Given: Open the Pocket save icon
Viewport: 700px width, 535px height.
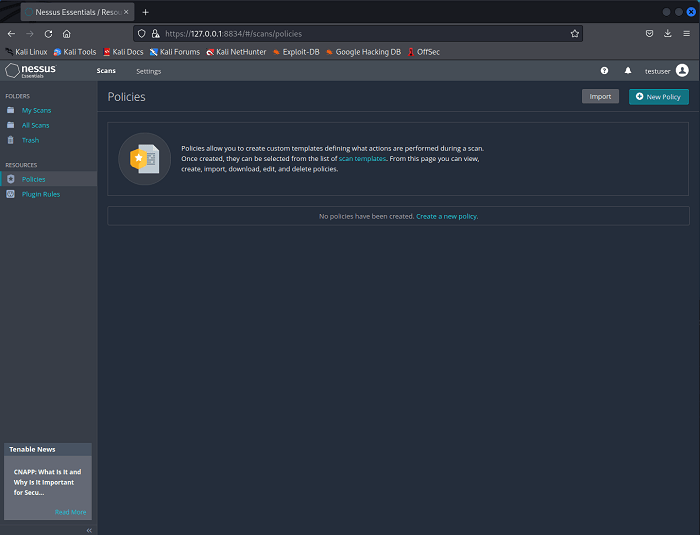Looking at the screenshot, I should 650,33.
